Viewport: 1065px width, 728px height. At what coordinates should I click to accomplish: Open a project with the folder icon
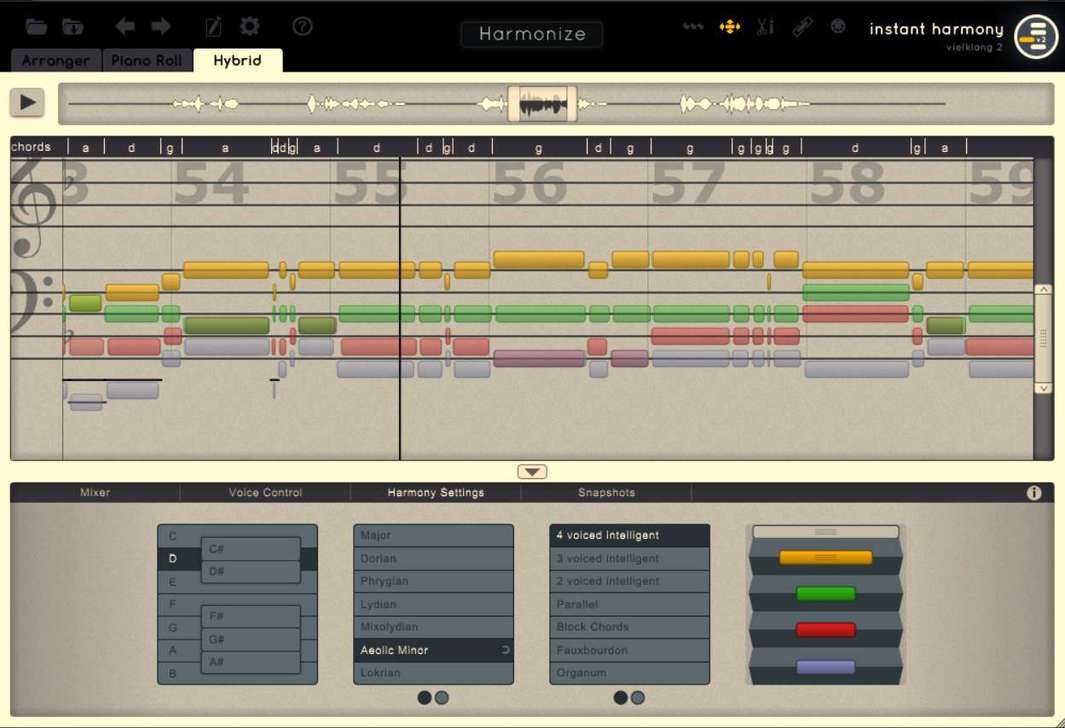[x=36, y=26]
